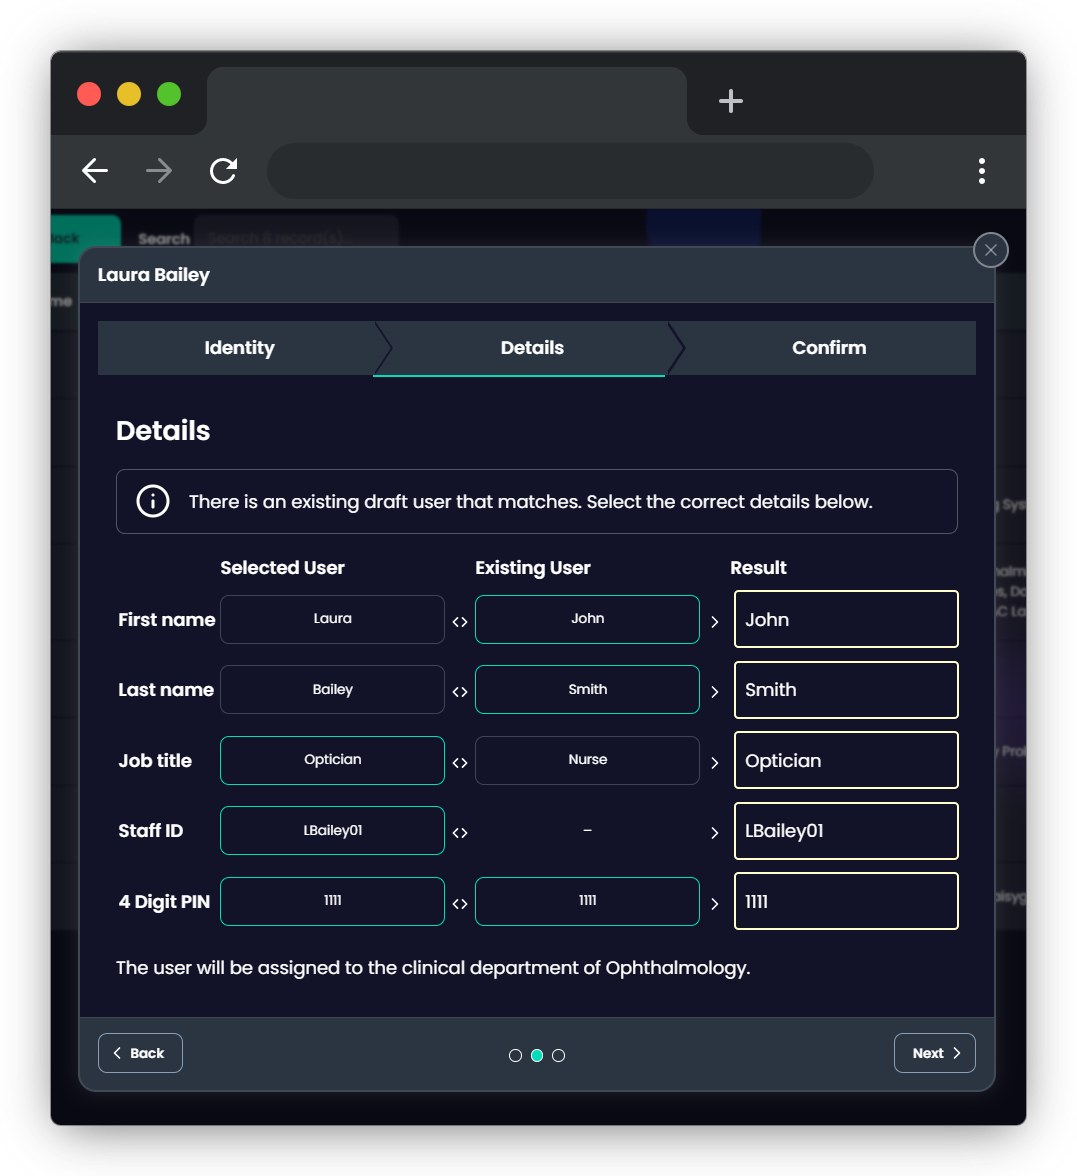Click the swap icon in Last name row
1077x1176 pixels.
tap(460, 692)
